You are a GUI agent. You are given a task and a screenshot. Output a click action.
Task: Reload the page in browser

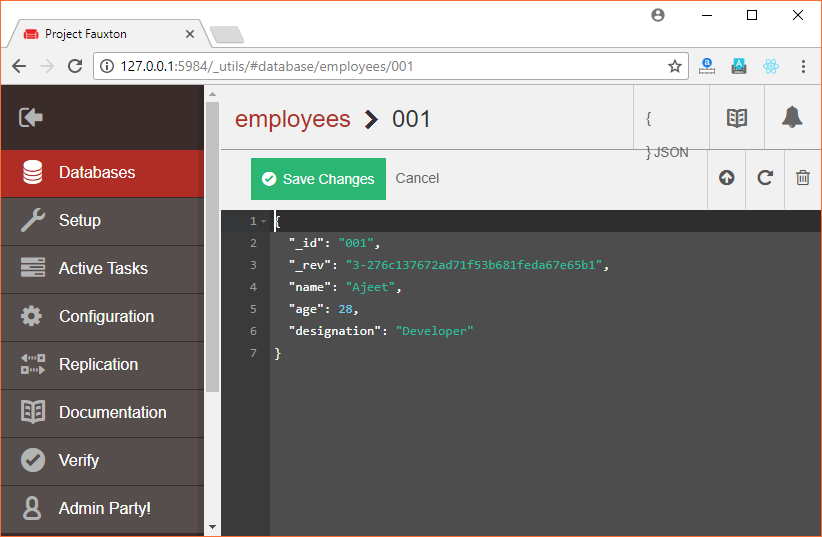75,66
